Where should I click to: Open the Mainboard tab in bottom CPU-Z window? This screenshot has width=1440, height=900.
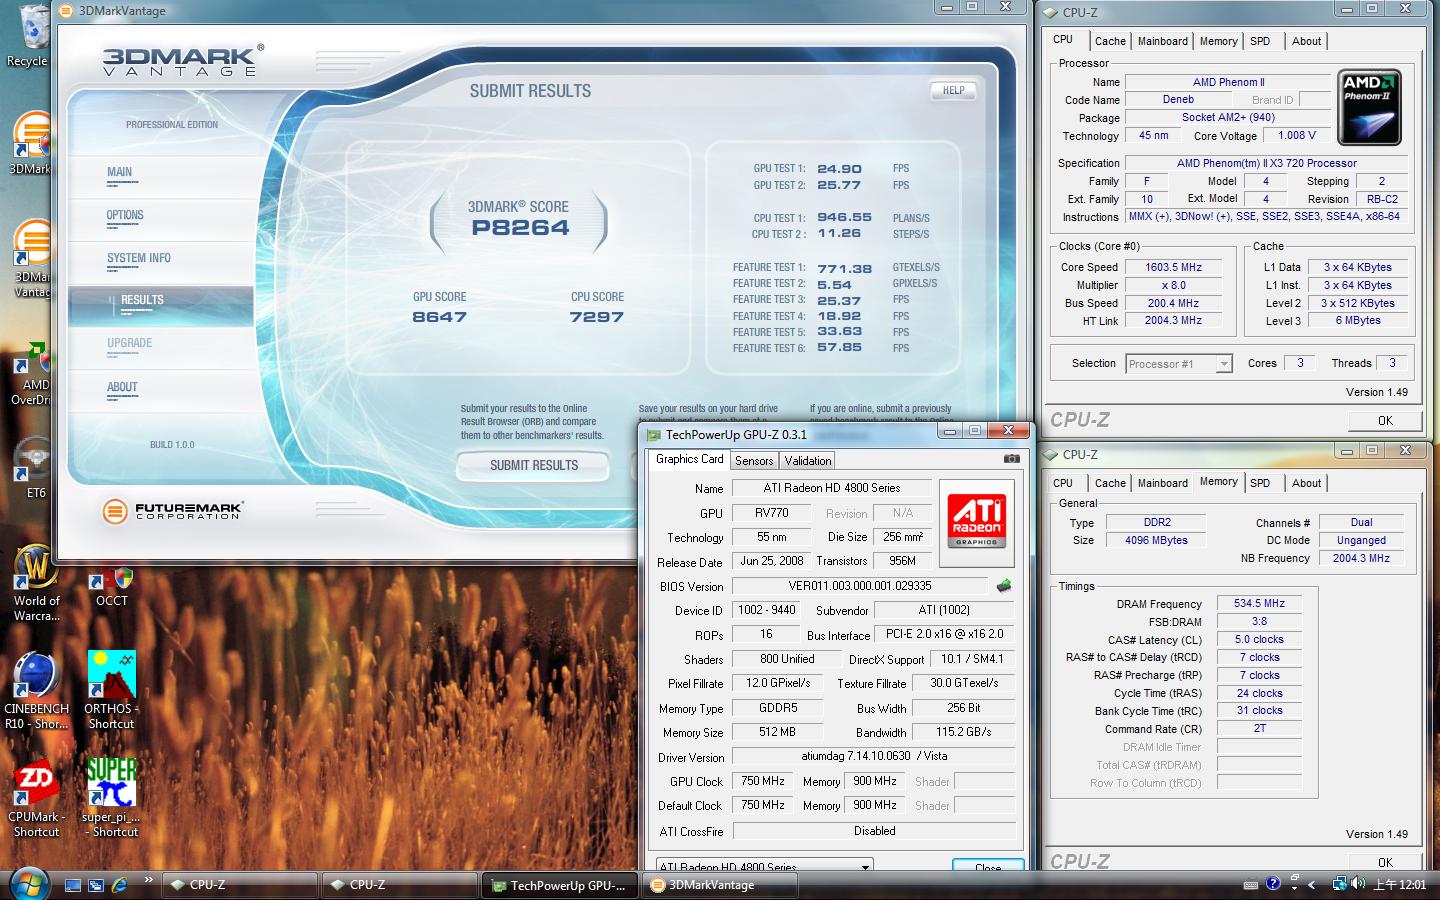click(x=1163, y=483)
